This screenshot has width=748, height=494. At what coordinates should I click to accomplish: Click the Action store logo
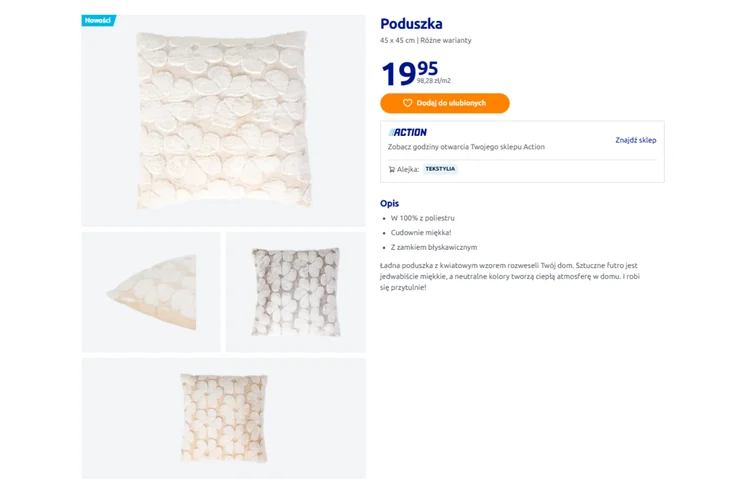tap(408, 132)
